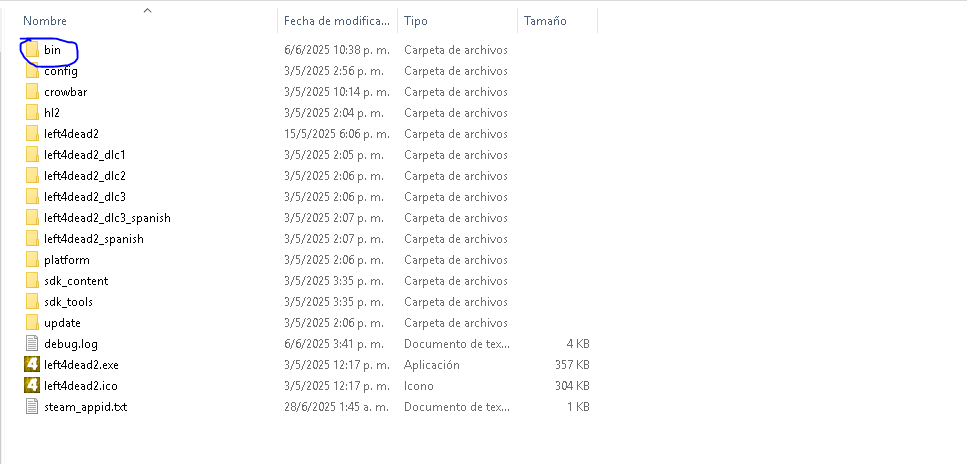Click the debug.log text file icon
This screenshot has width=977, height=464.
[31, 344]
